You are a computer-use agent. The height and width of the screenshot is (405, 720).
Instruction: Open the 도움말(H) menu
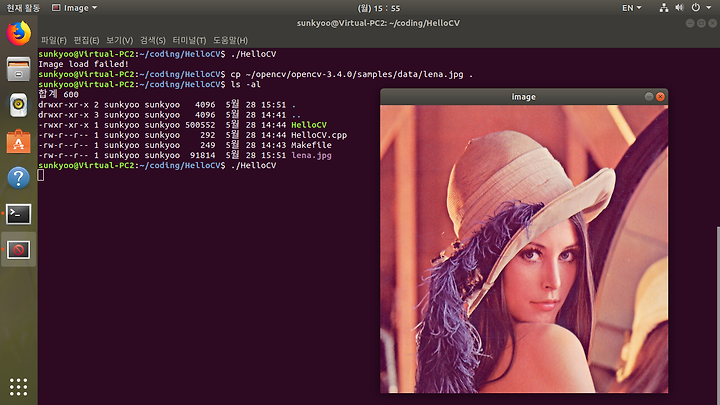coord(230,40)
